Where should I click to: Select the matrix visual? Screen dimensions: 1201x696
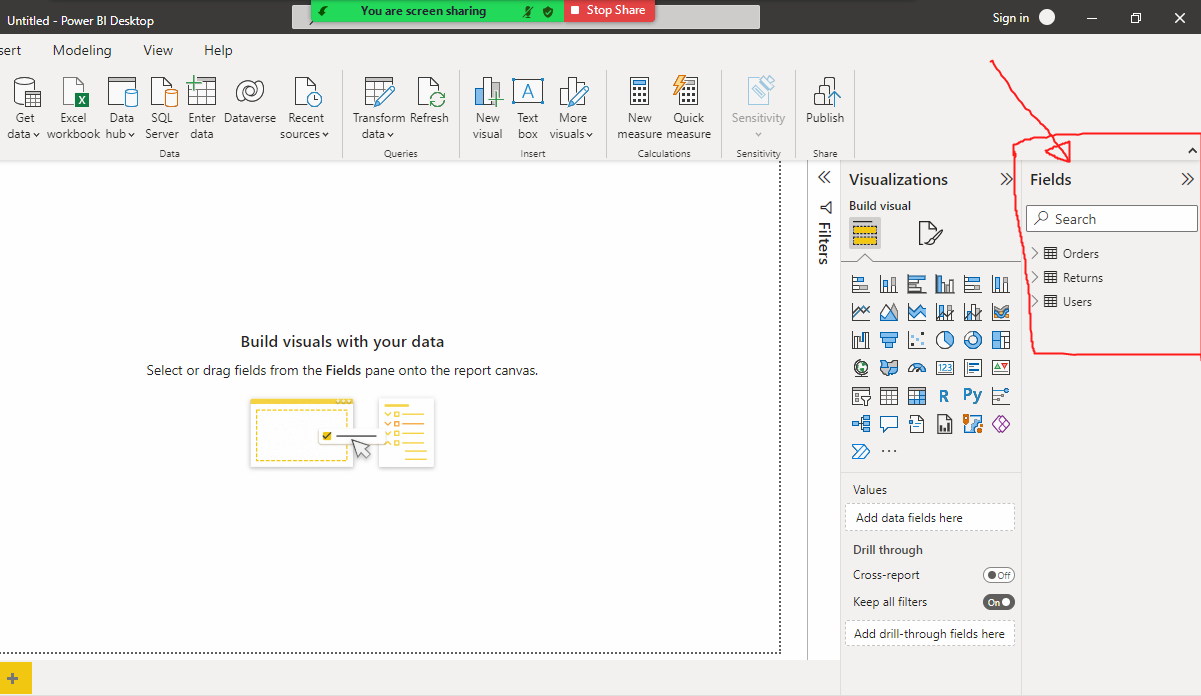coord(916,396)
